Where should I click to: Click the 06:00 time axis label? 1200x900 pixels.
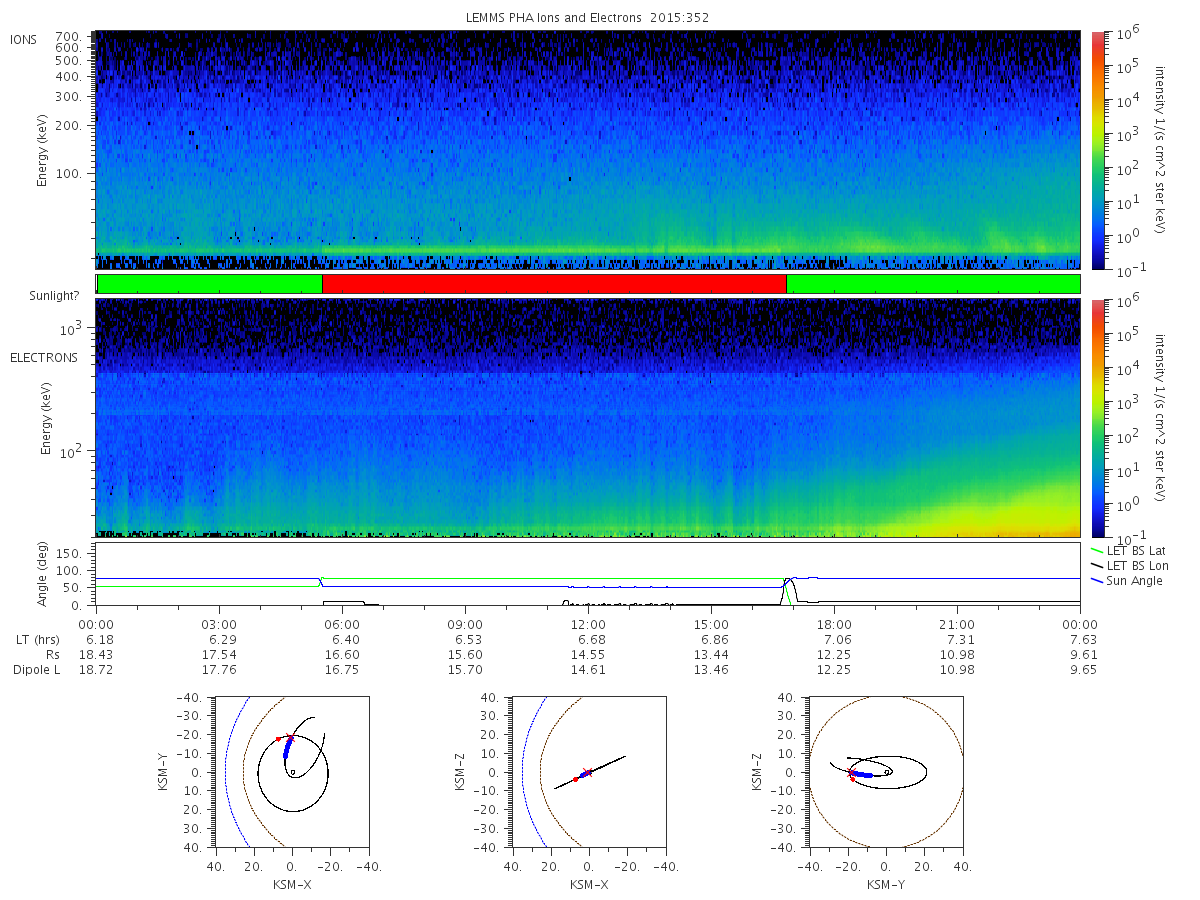342,624
